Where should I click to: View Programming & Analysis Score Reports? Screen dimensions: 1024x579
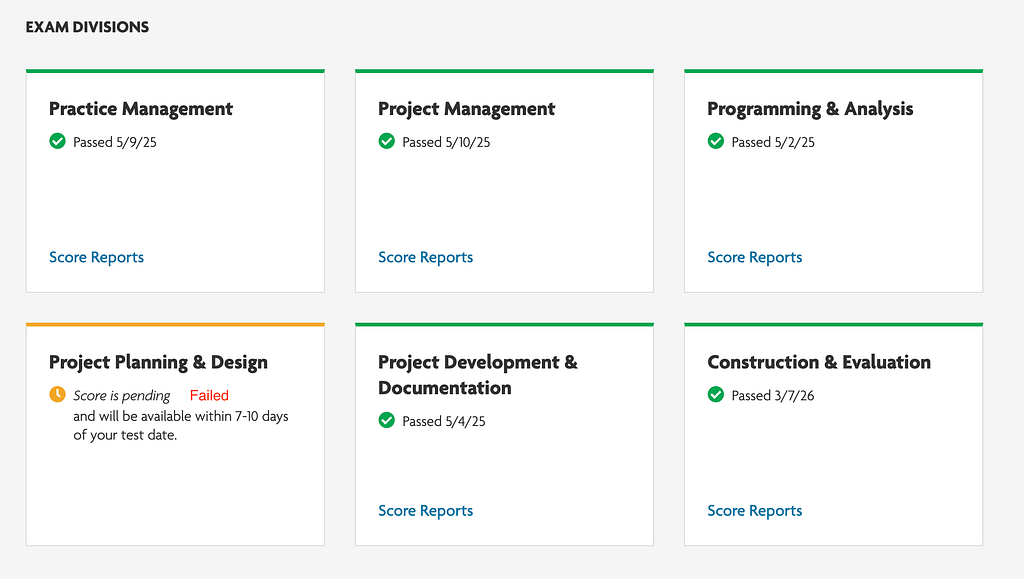[754, 257]
